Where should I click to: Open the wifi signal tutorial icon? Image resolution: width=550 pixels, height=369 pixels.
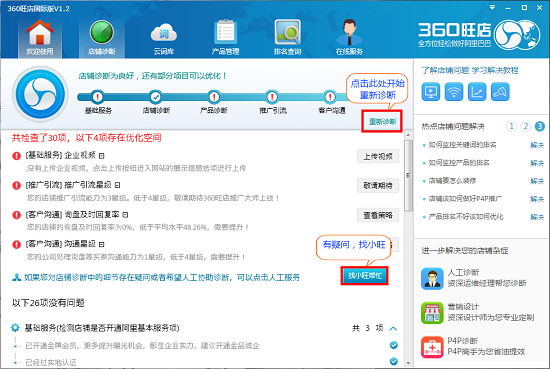454,92
